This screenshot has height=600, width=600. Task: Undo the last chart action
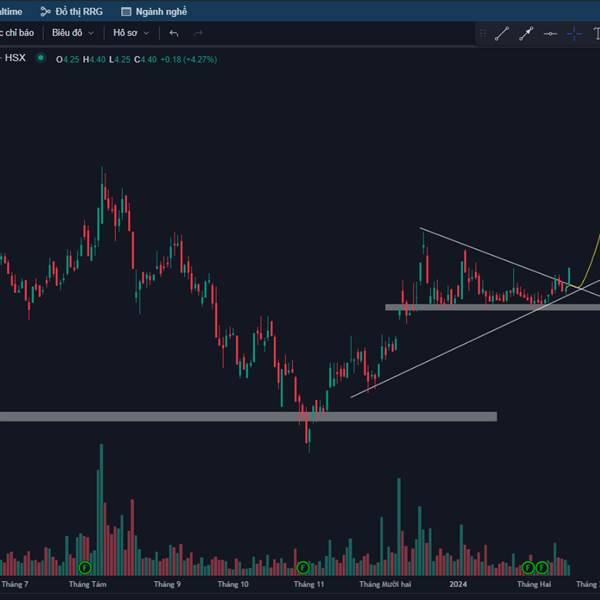[174, 33]
